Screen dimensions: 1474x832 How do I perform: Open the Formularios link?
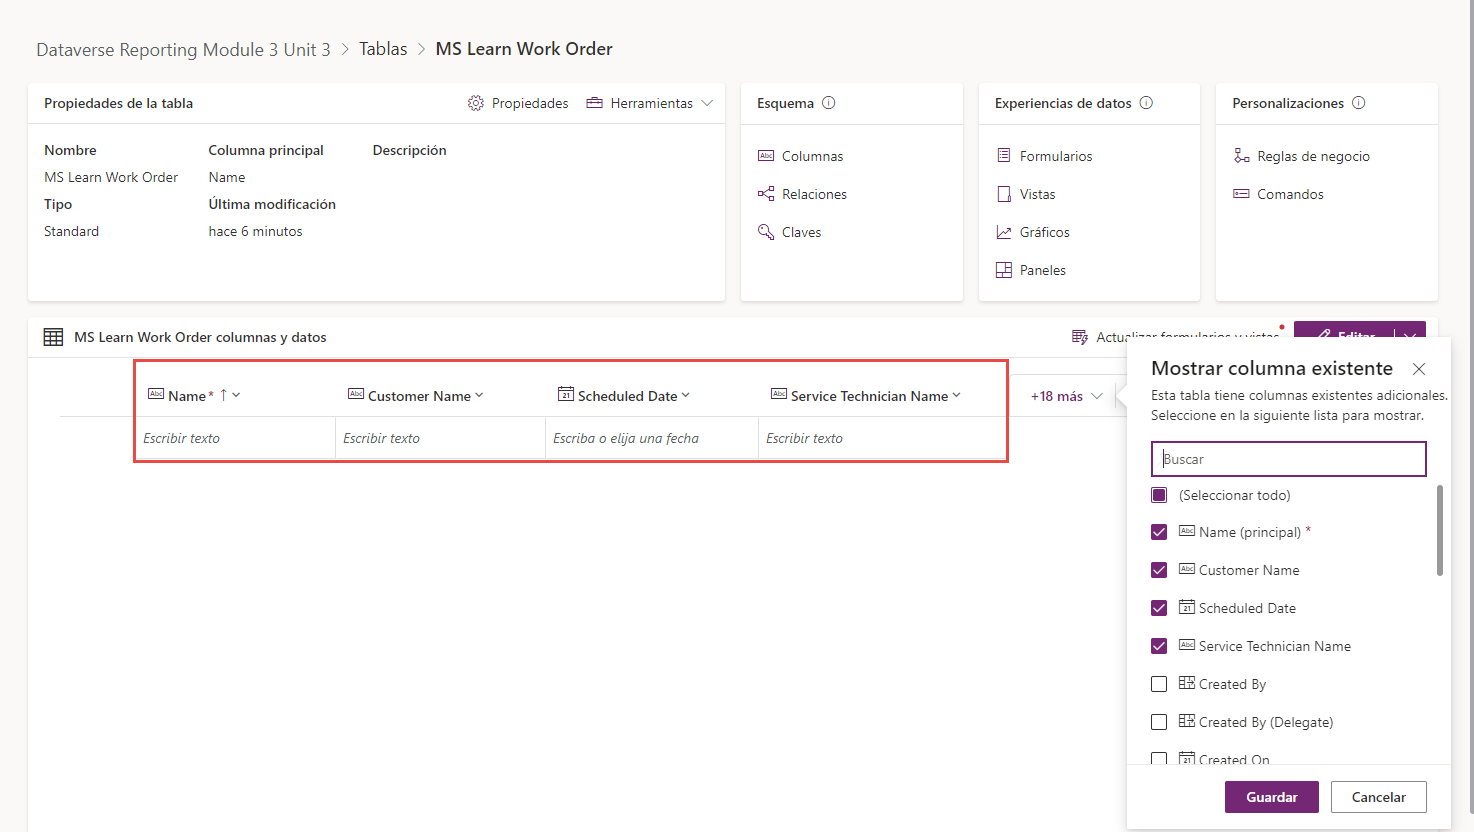coord(1056,156)
